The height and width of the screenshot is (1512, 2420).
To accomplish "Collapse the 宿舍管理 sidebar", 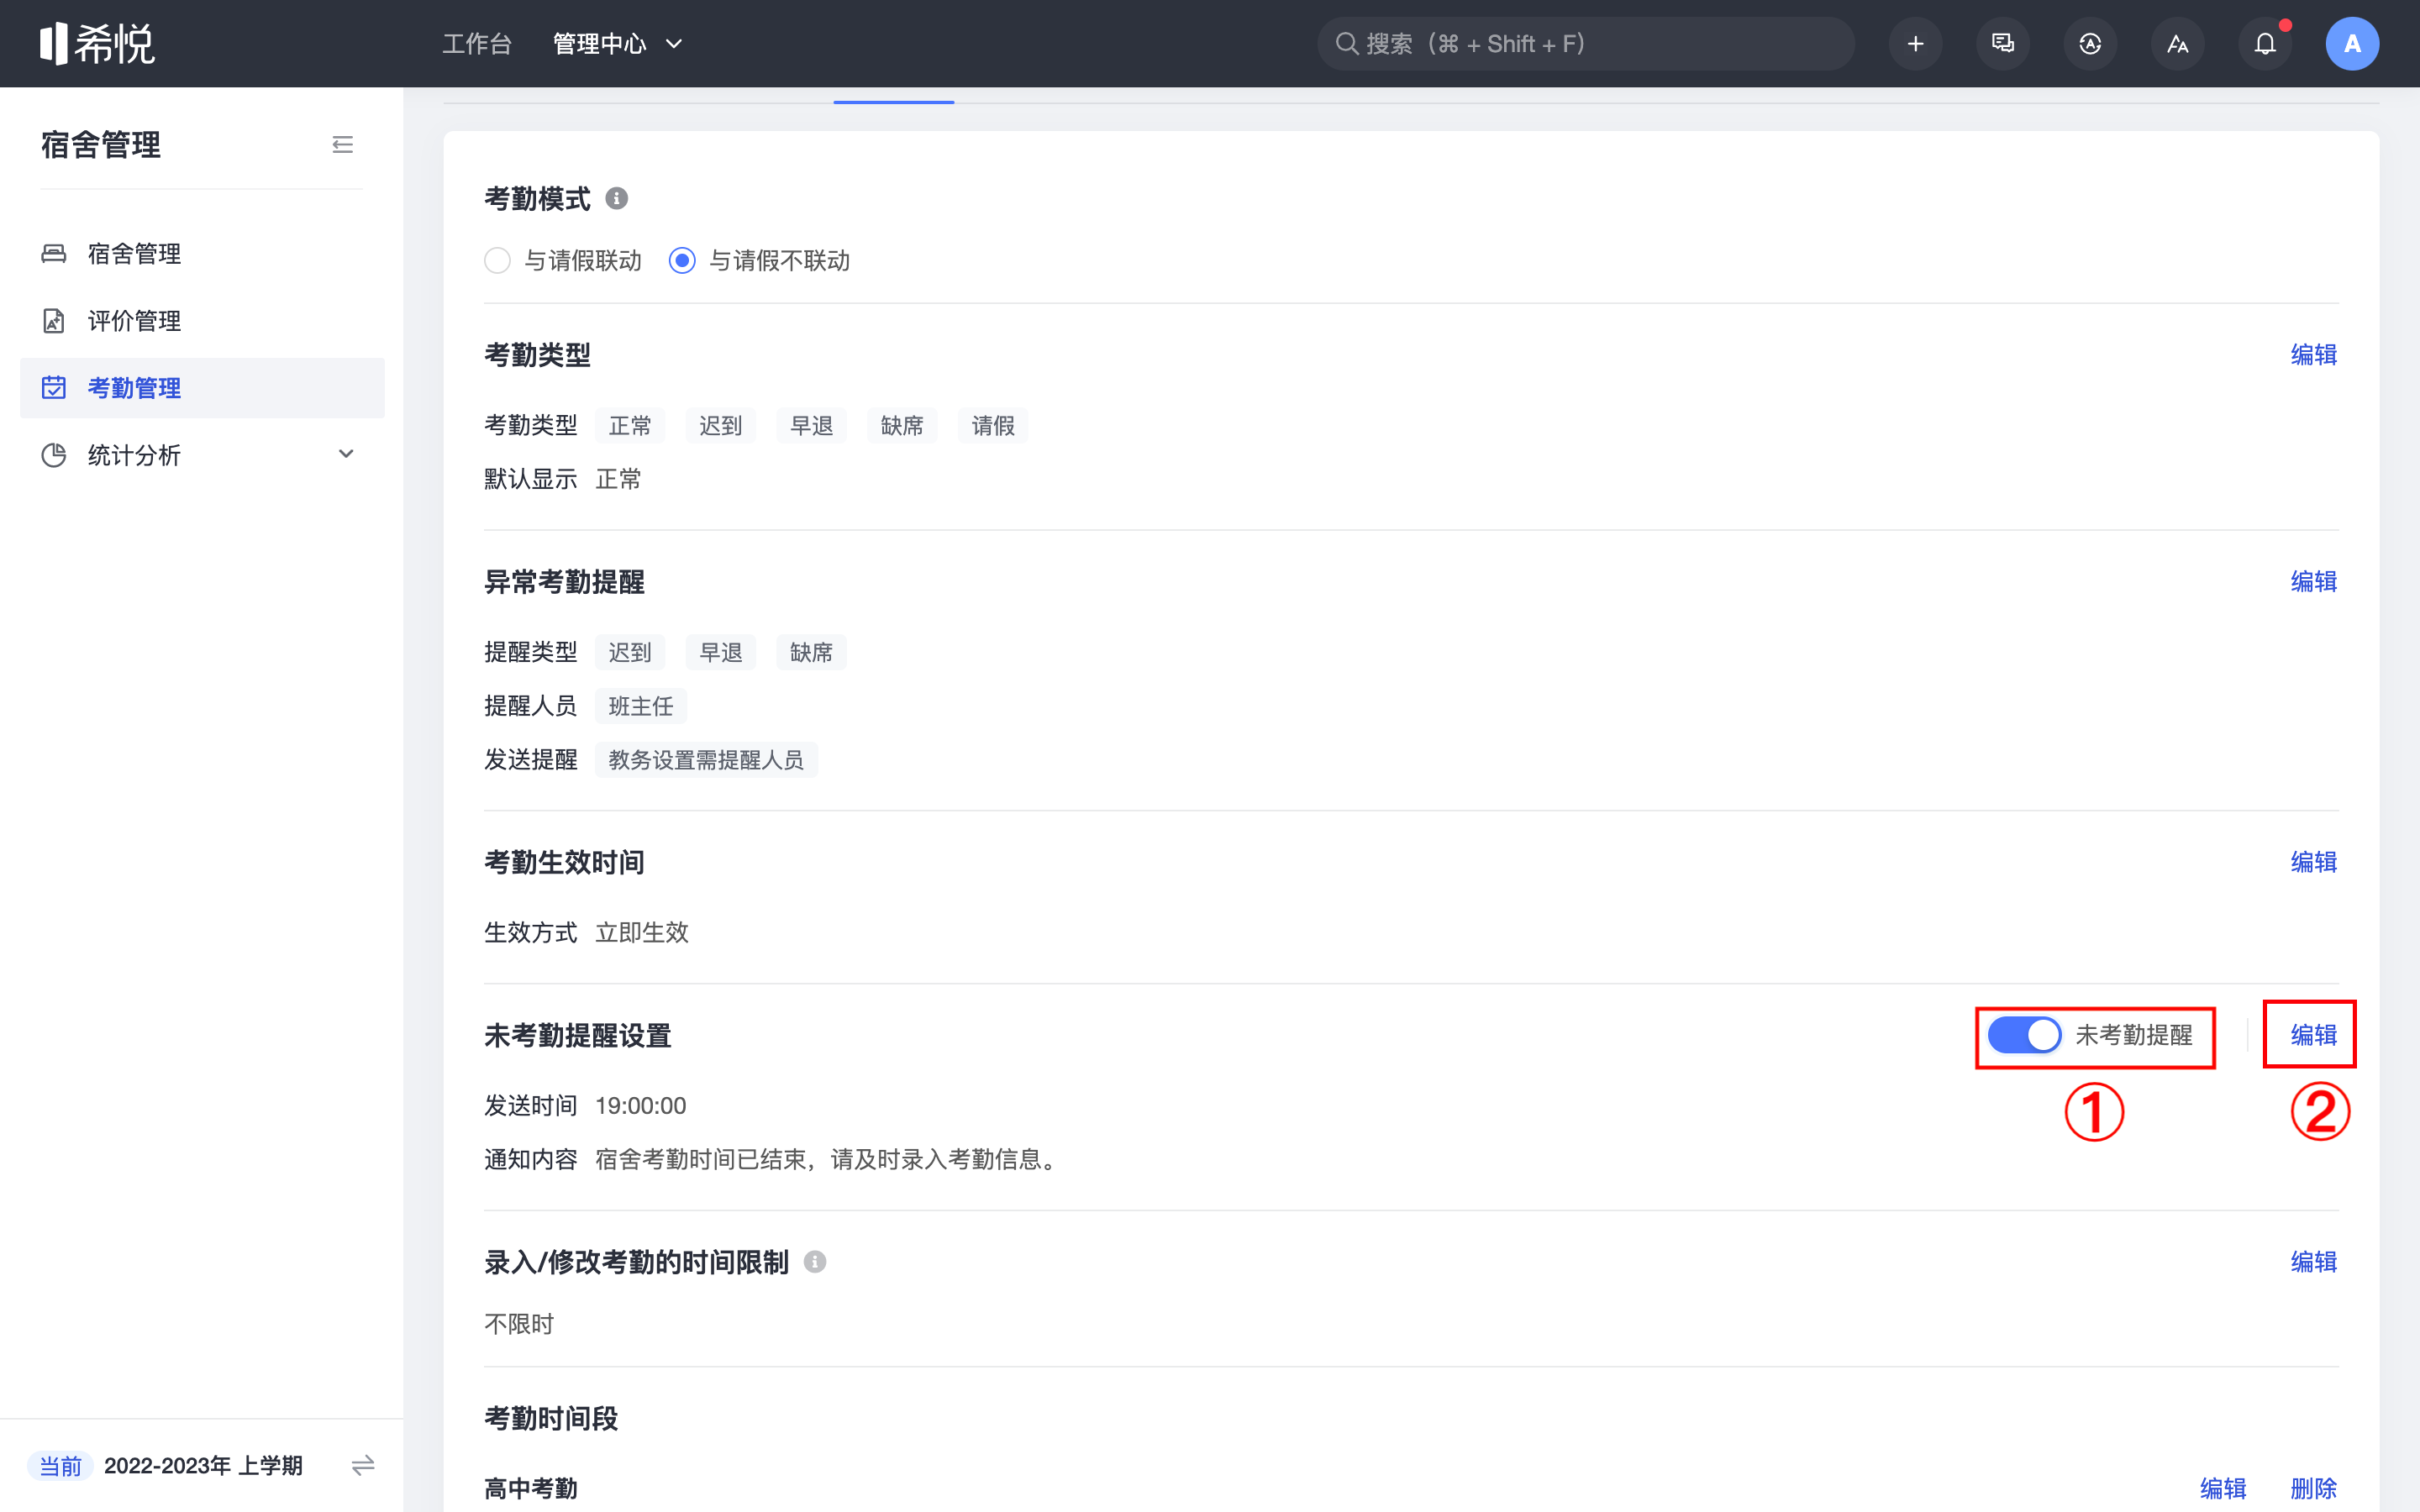I will tap(342, 145).
